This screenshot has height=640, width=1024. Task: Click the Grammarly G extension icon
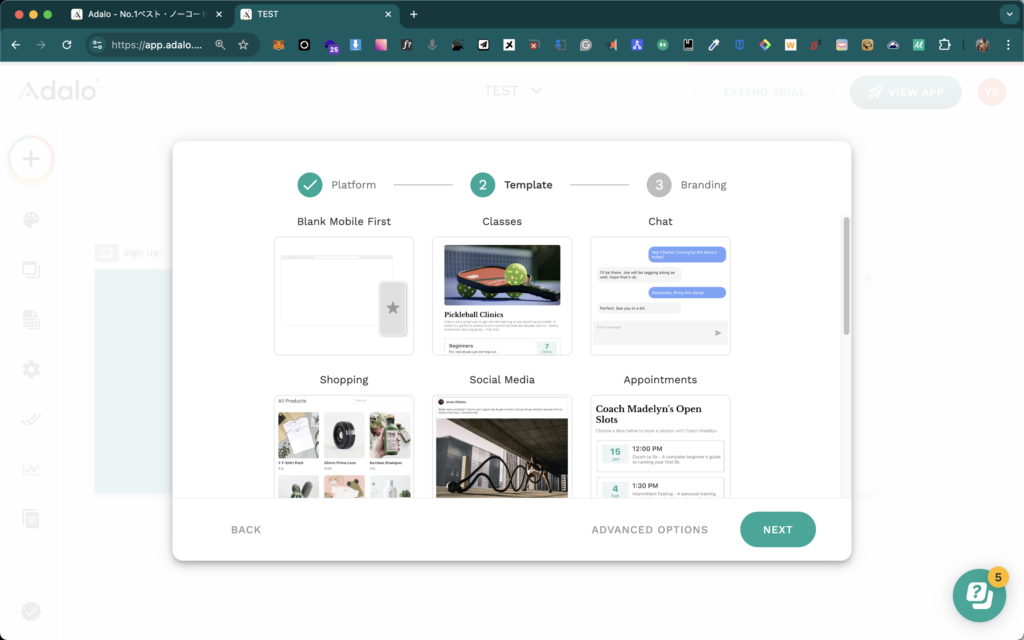pos(586,45)
